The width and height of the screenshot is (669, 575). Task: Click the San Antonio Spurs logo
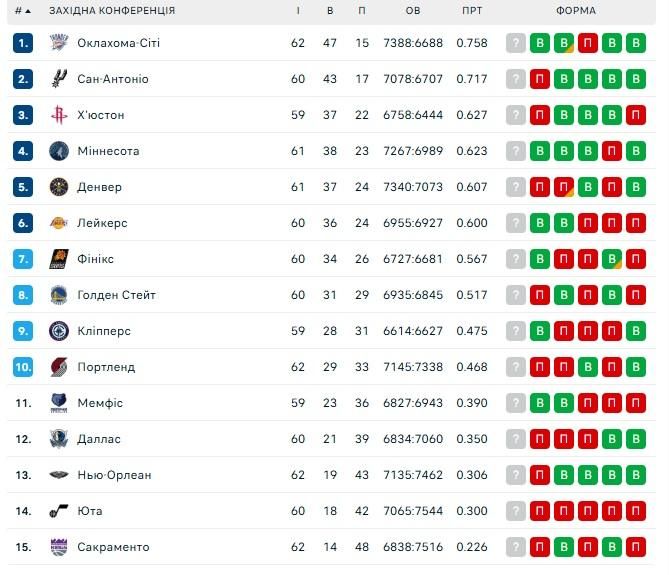coord(57,79)
